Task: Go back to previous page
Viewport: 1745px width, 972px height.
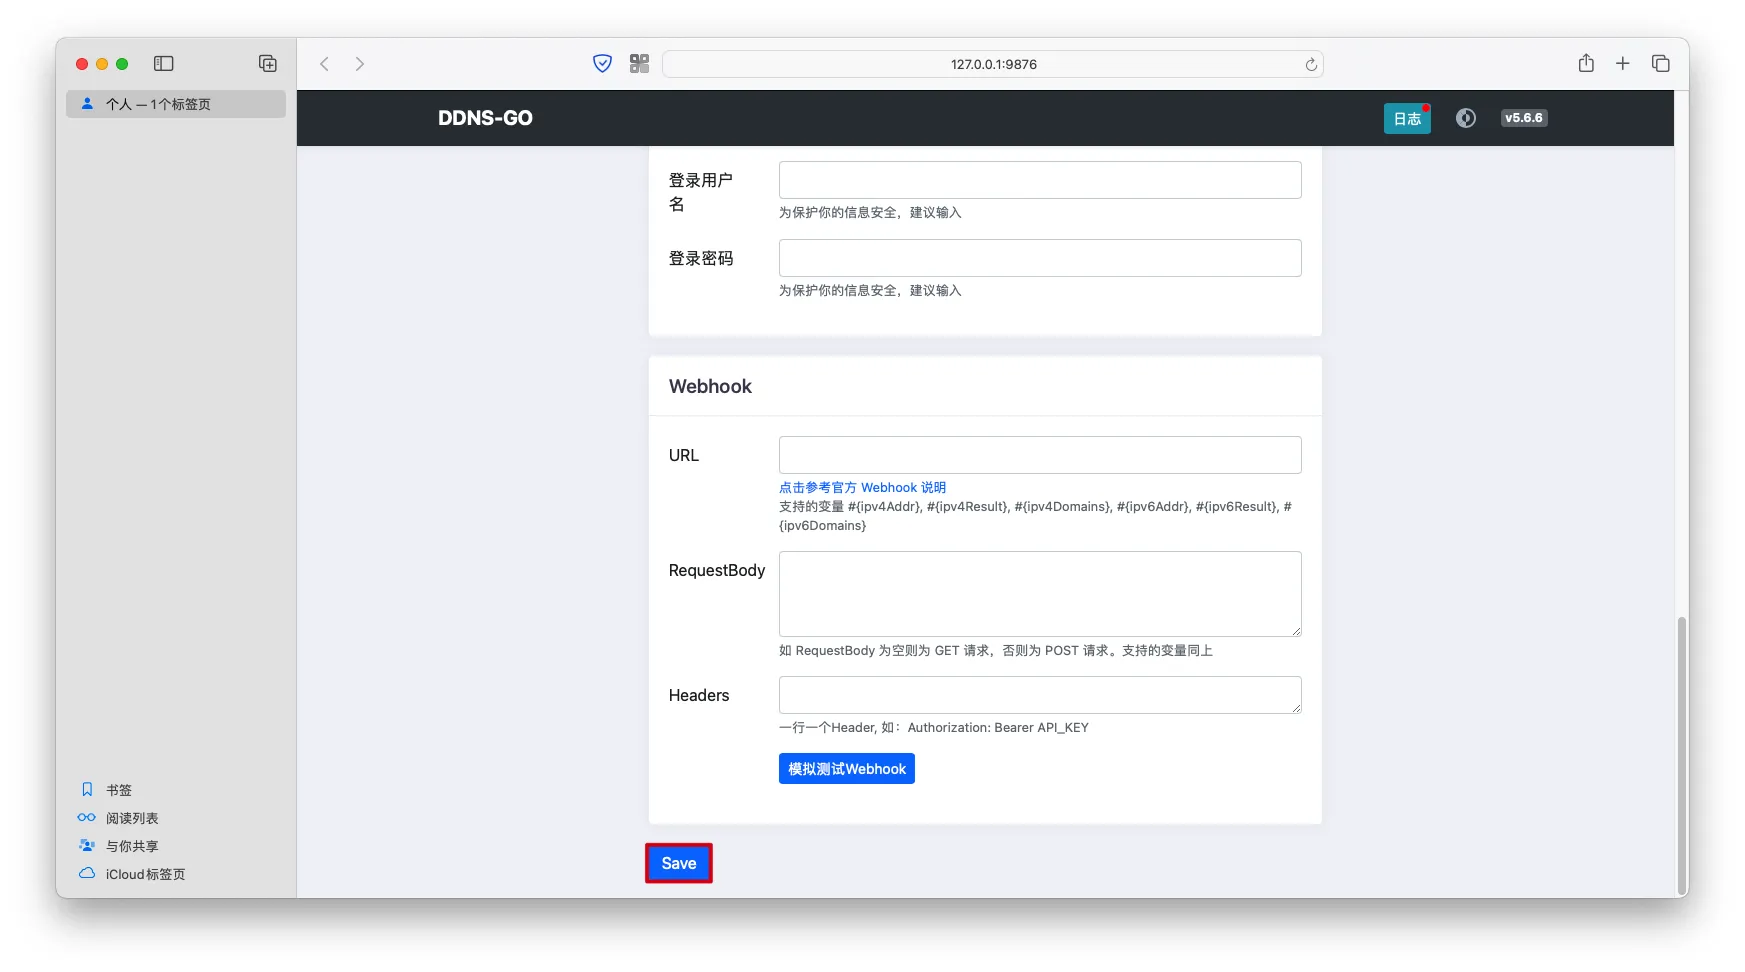Action: pos(324,64)
